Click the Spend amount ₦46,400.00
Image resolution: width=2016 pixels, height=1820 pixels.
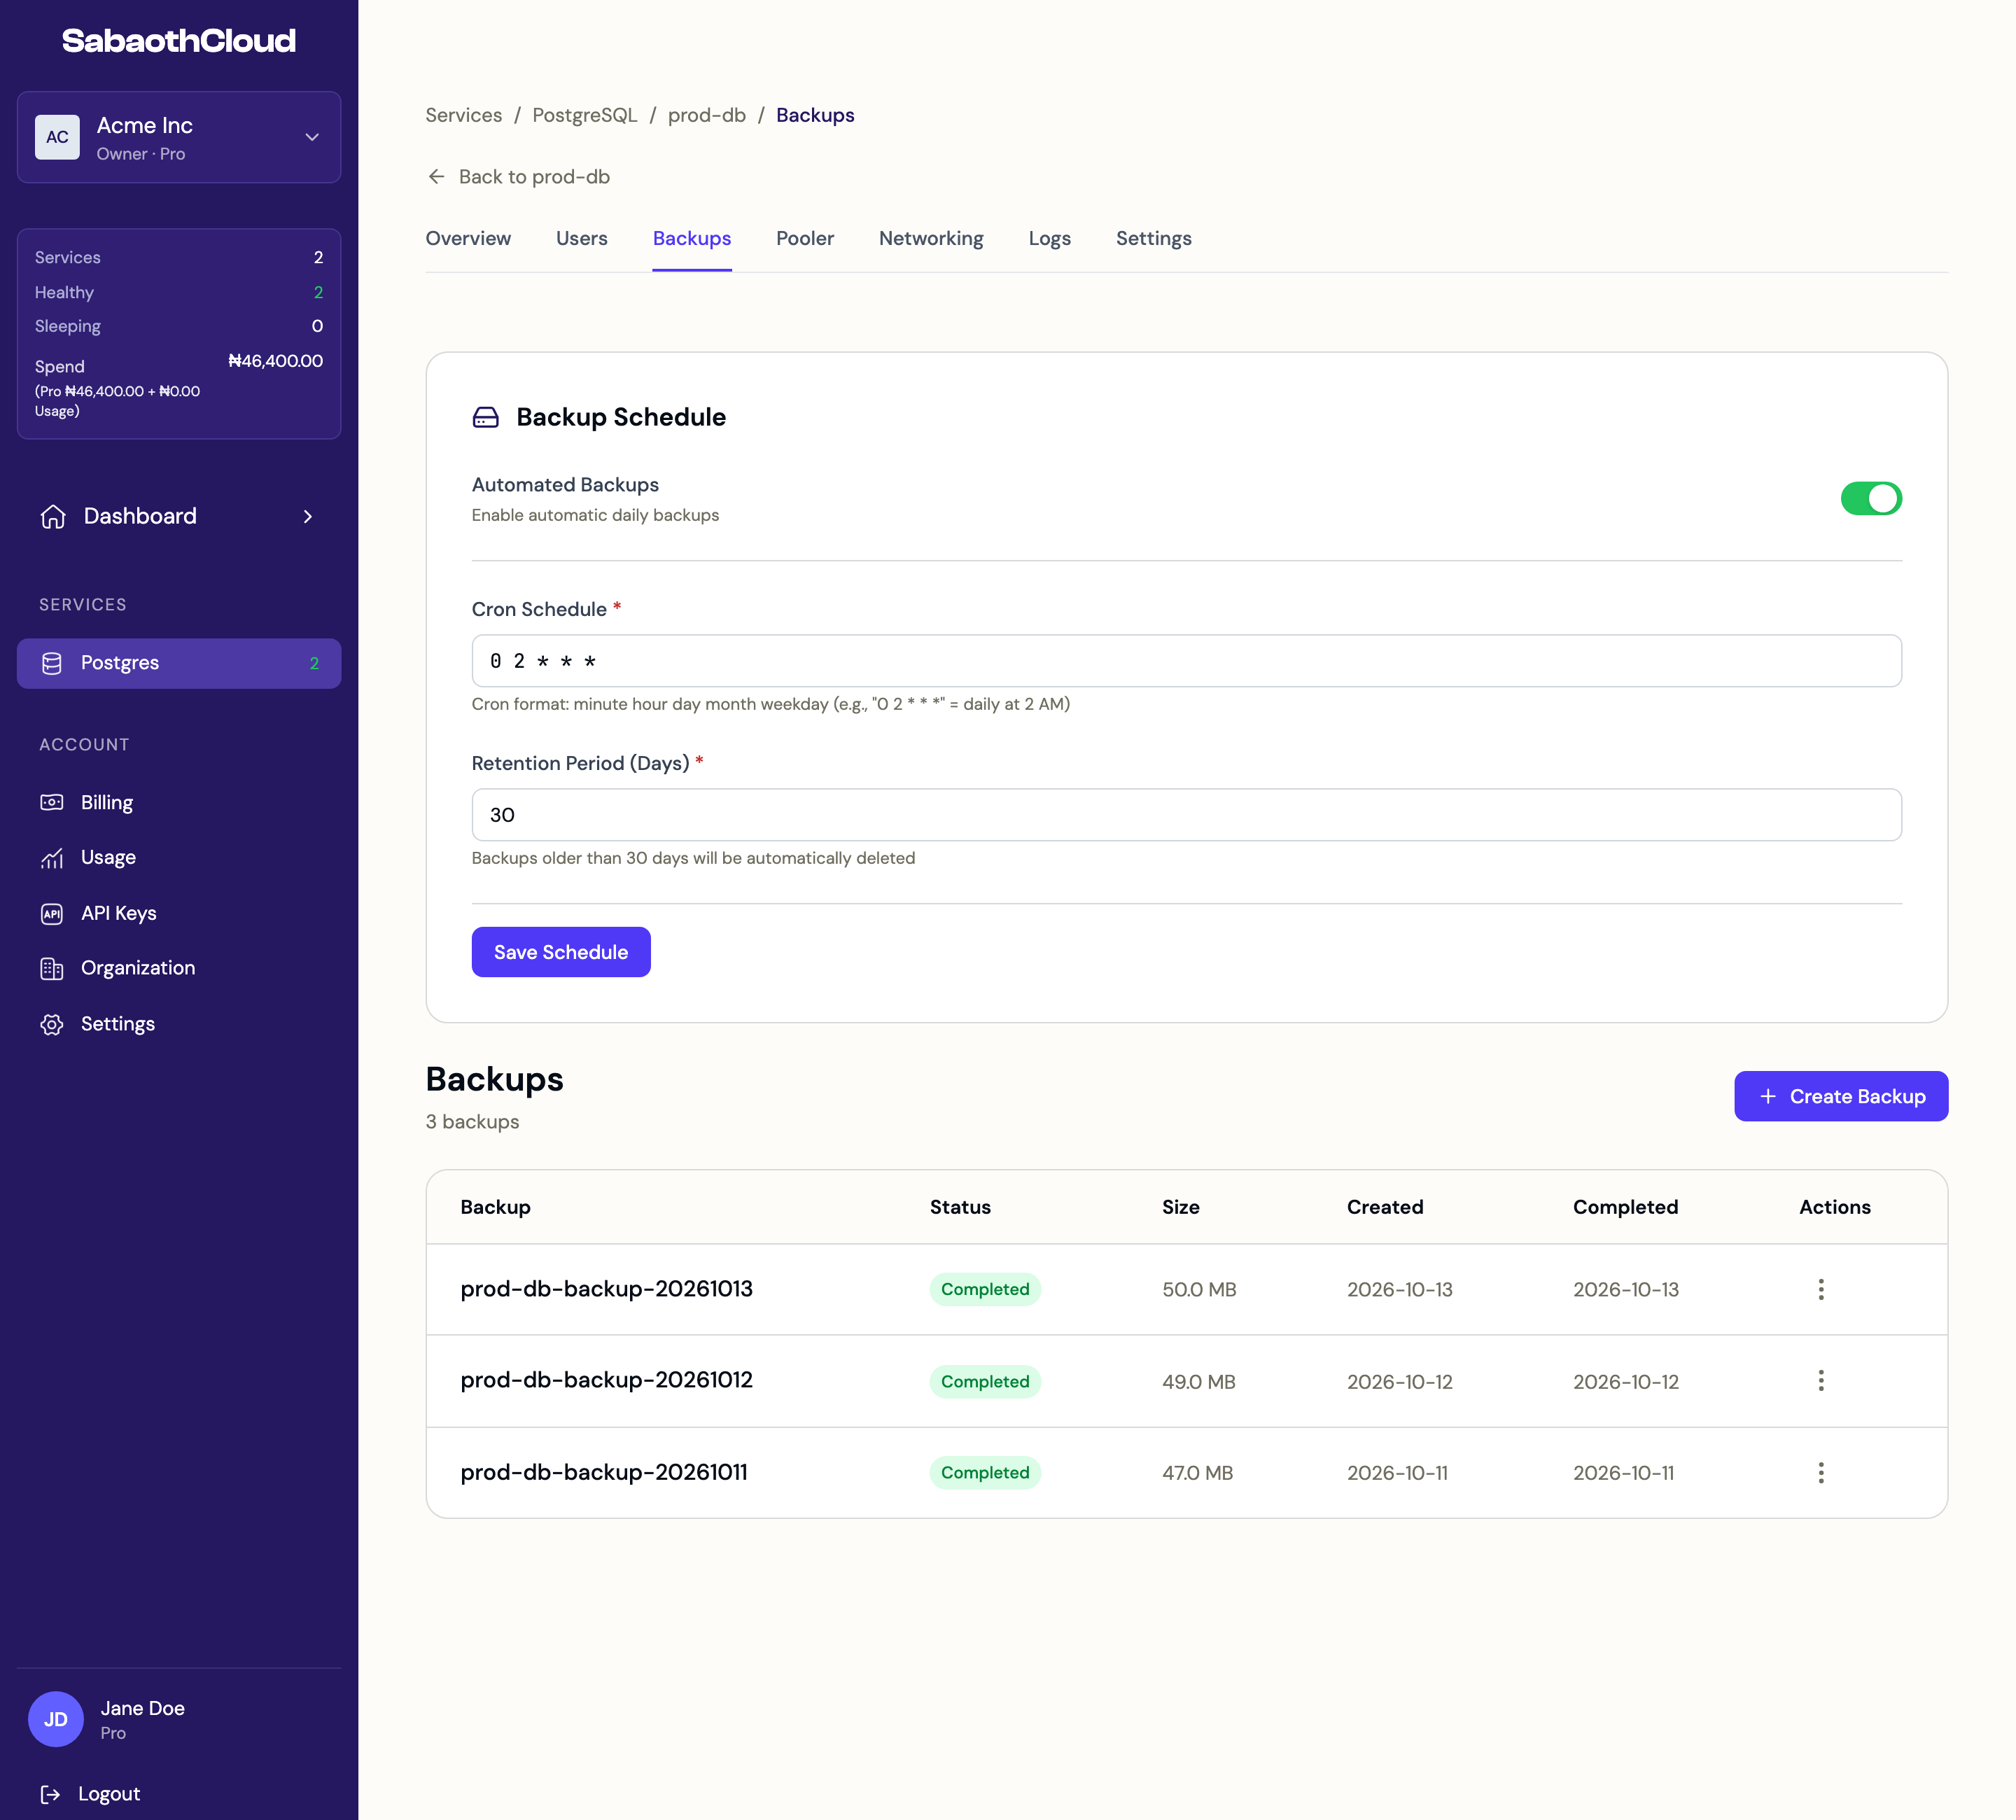point(276,361)
